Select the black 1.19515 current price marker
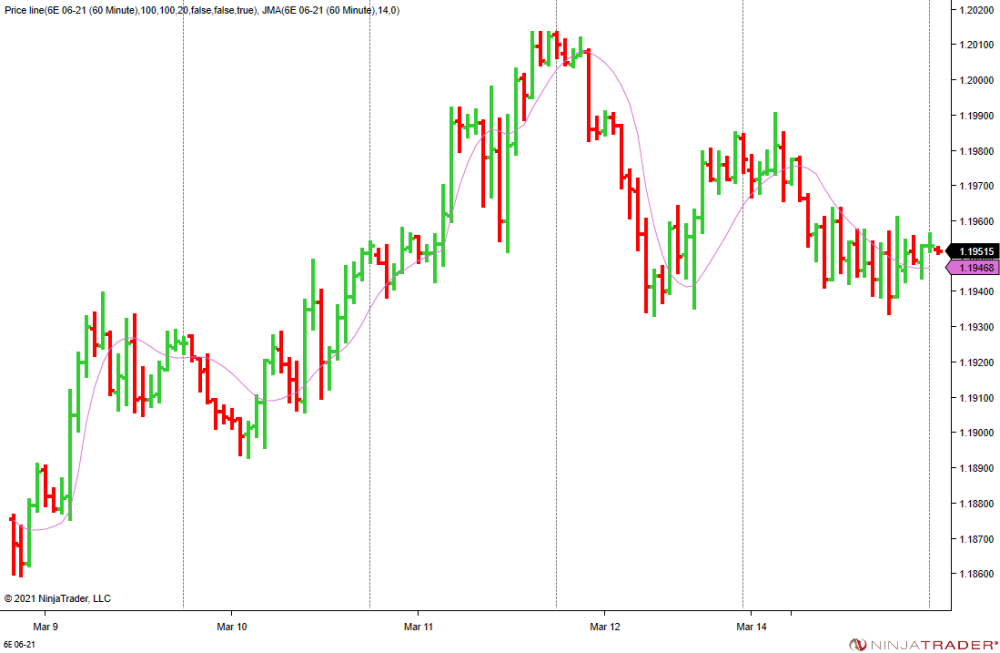 click(x=975, y=252)
